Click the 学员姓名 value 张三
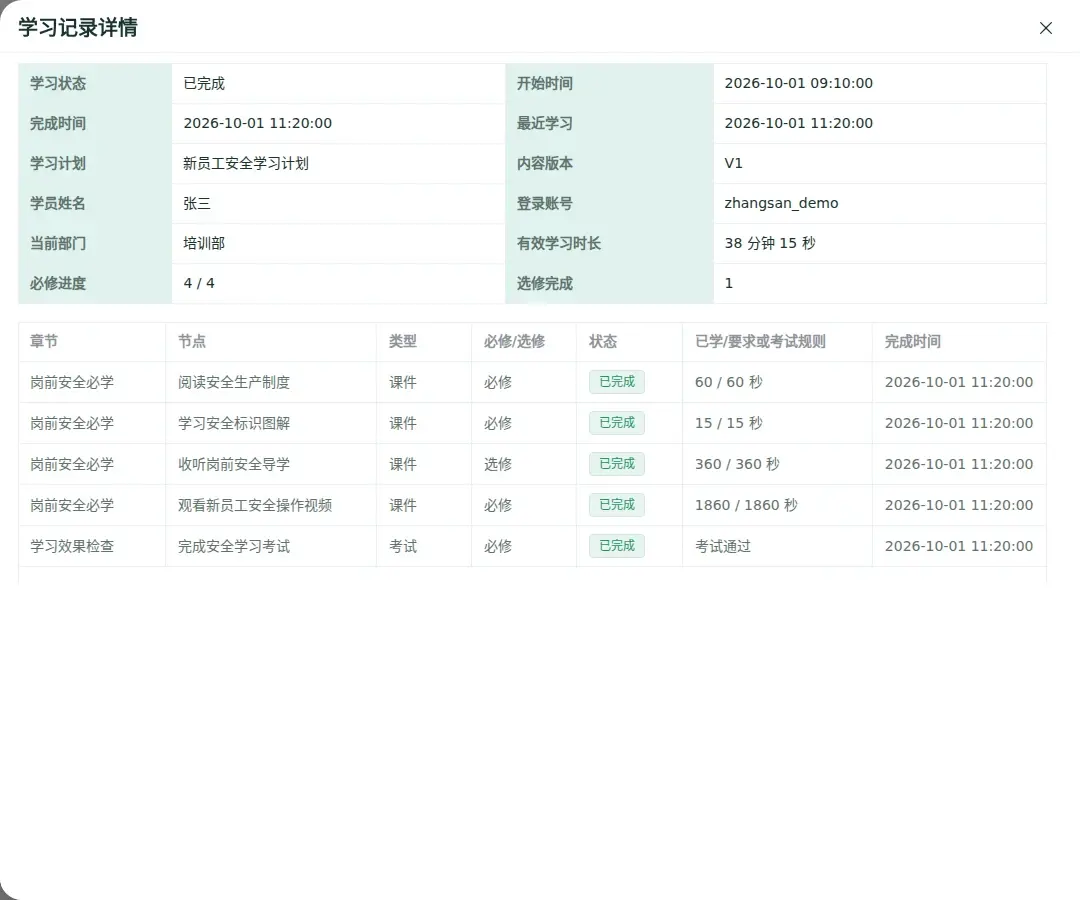 197,203
